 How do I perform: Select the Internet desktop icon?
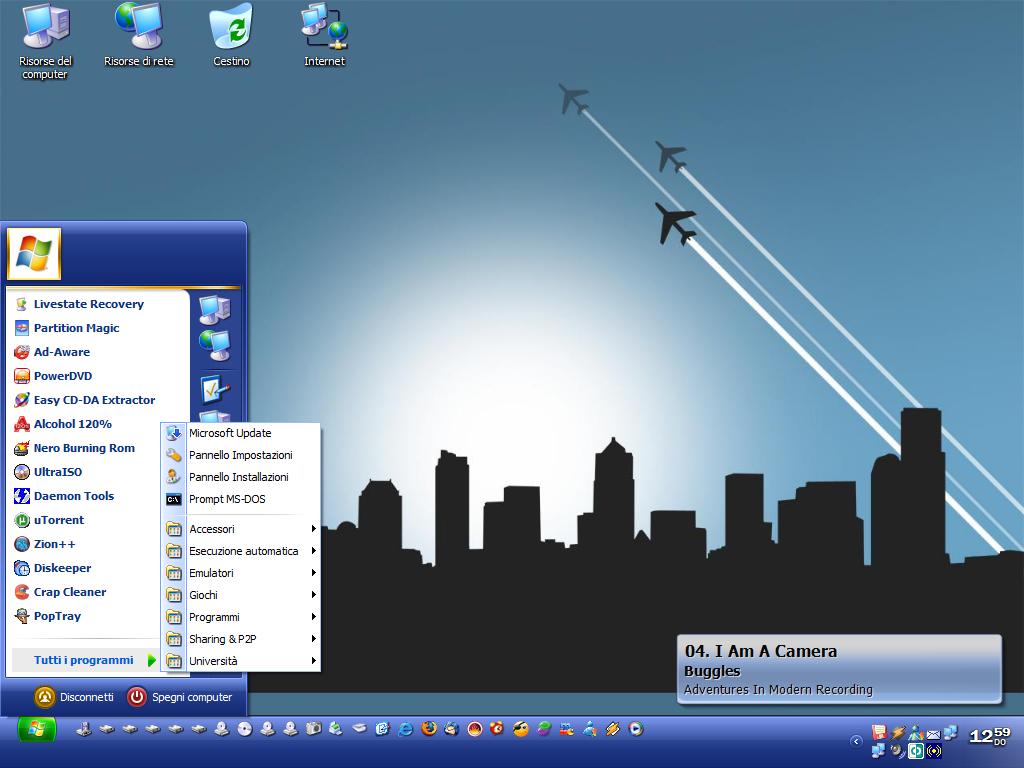[325, 36]
